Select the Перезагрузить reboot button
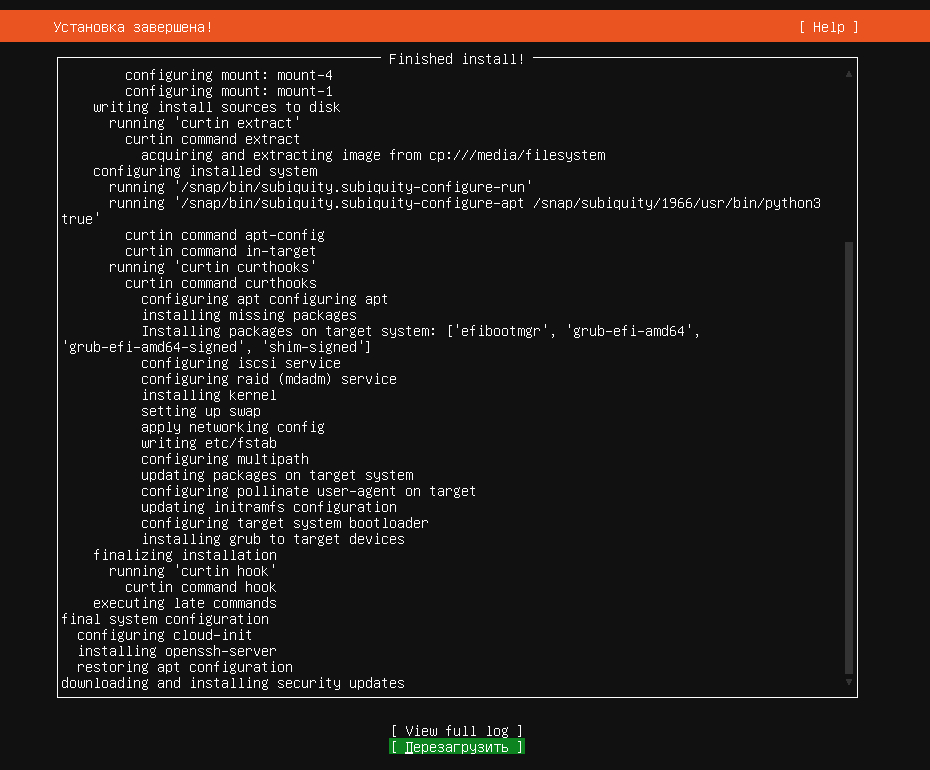The image size is (930, 770). point(457,747)
